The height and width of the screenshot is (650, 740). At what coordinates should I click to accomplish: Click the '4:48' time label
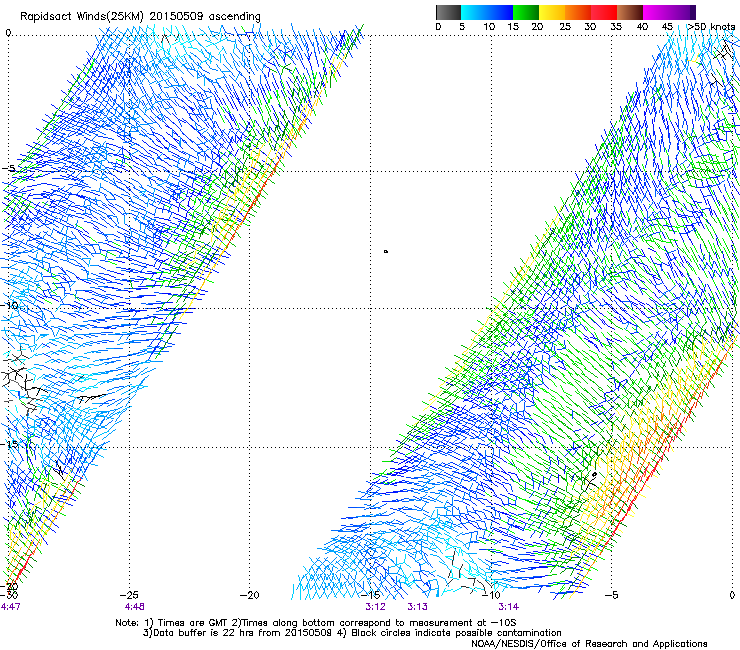tap(135, 607)
